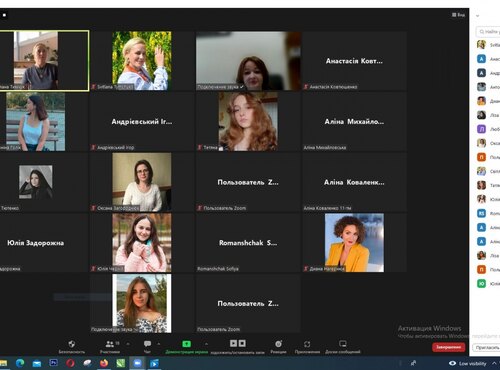Viewport: 500px width, 370px height.
Task: Click the participants search field
Action: (x=488, y=32)
